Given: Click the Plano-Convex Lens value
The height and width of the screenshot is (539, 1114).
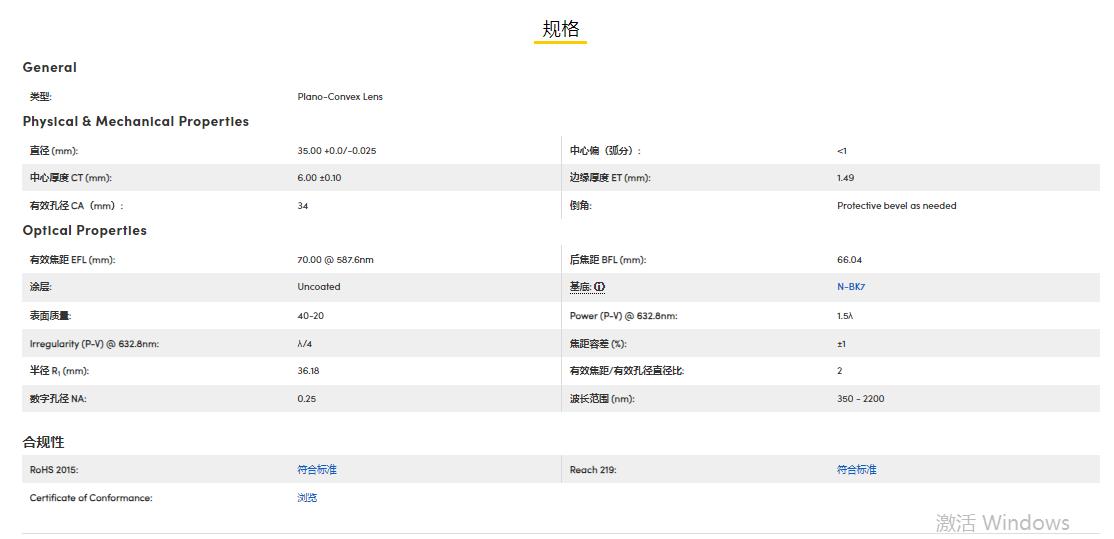Looking at the screenshot, I should [340, 97].
